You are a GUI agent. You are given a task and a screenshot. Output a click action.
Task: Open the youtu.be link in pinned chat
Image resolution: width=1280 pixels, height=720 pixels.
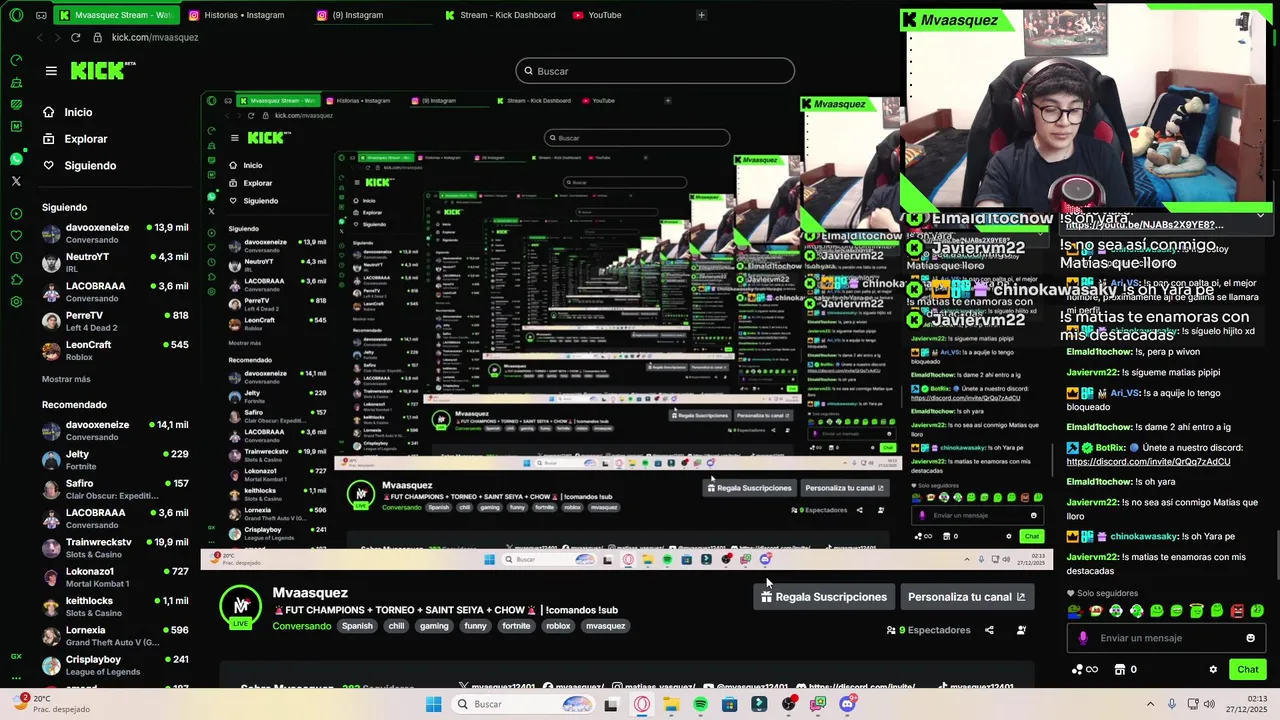[x=1144, y=225]
